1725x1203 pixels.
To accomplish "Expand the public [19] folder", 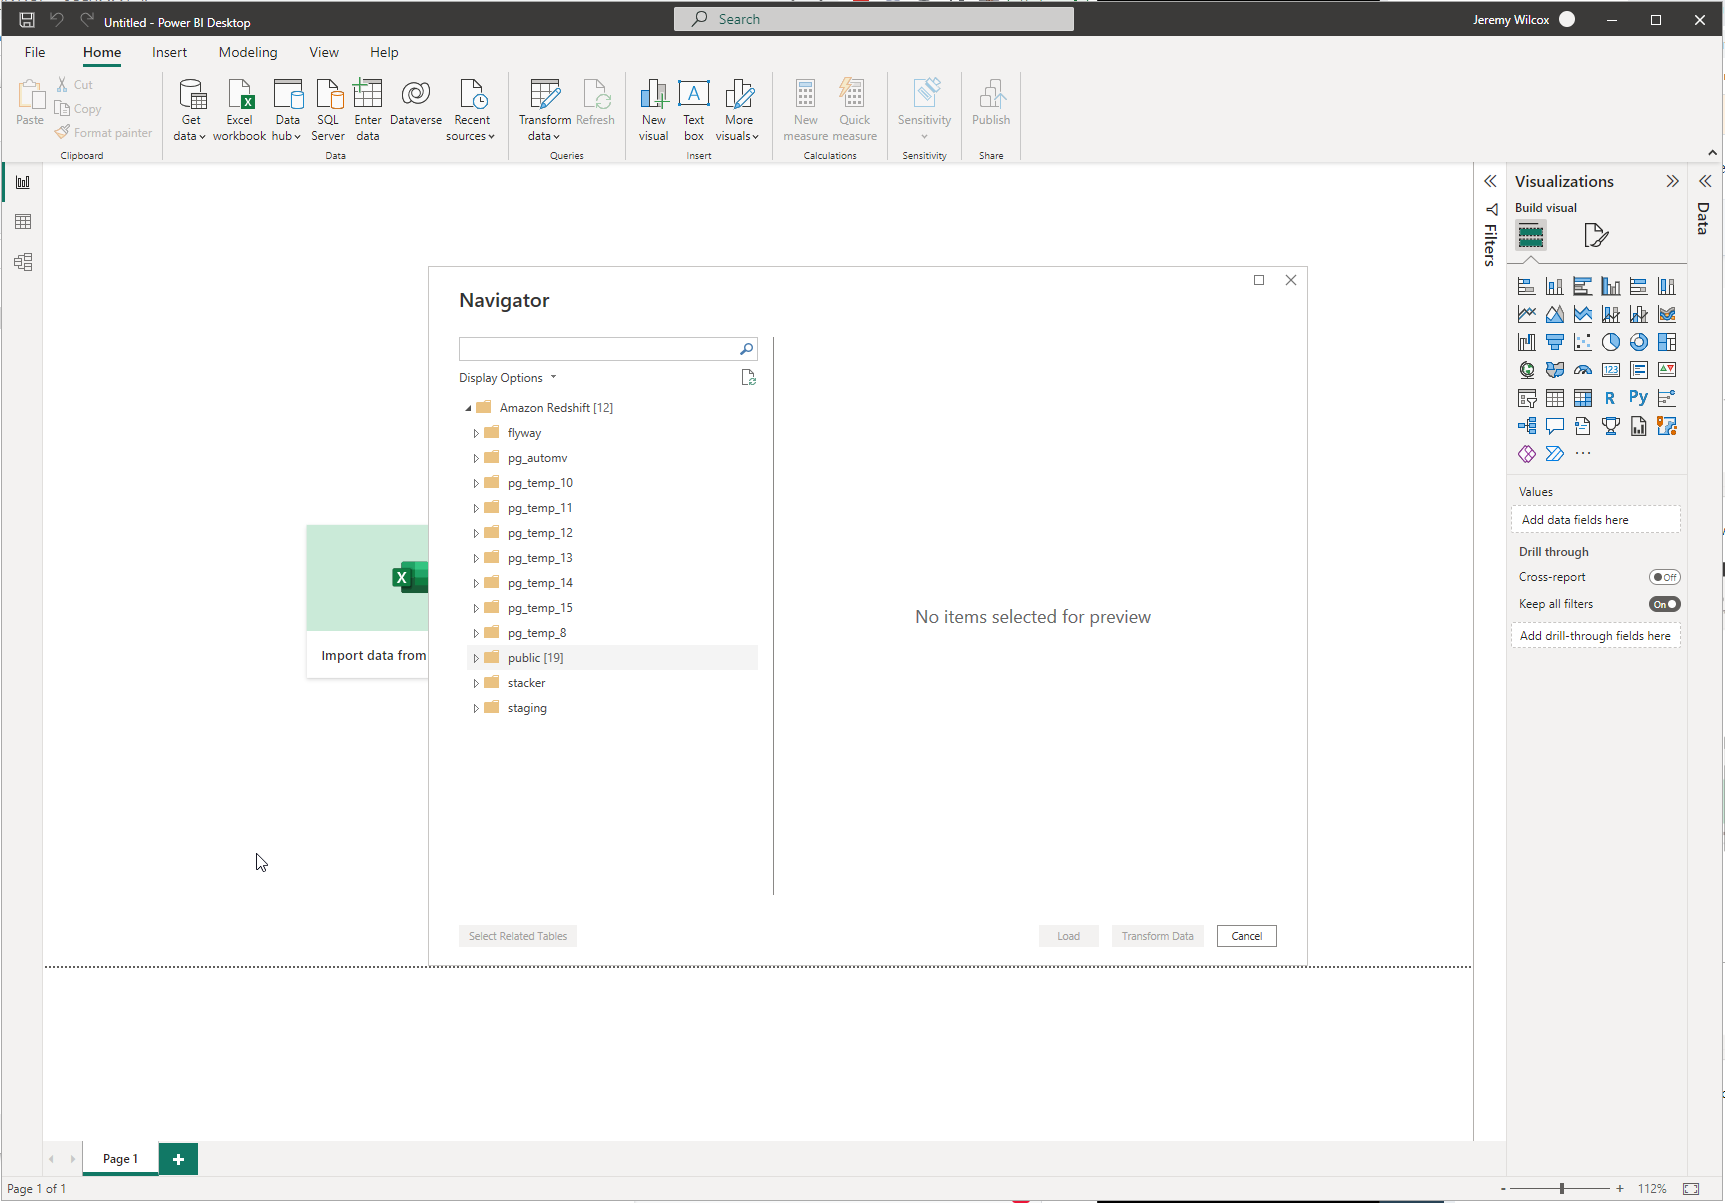I will pos(476,658).
